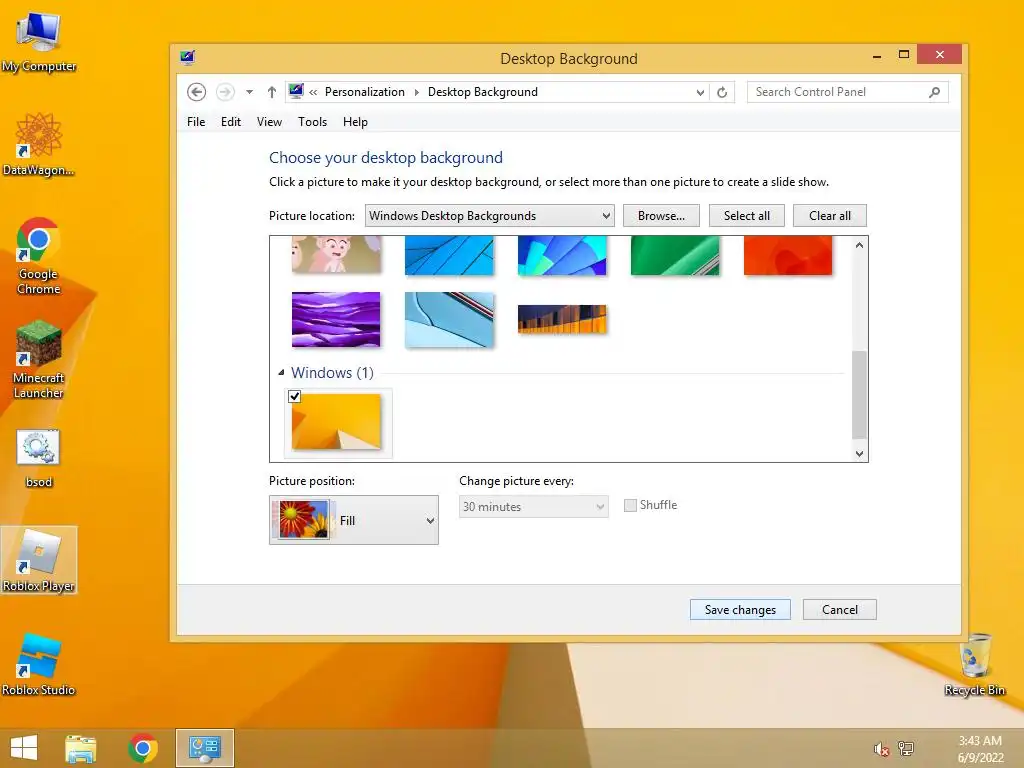
Task: Open the Windows Start button
Action: (24, 748)
